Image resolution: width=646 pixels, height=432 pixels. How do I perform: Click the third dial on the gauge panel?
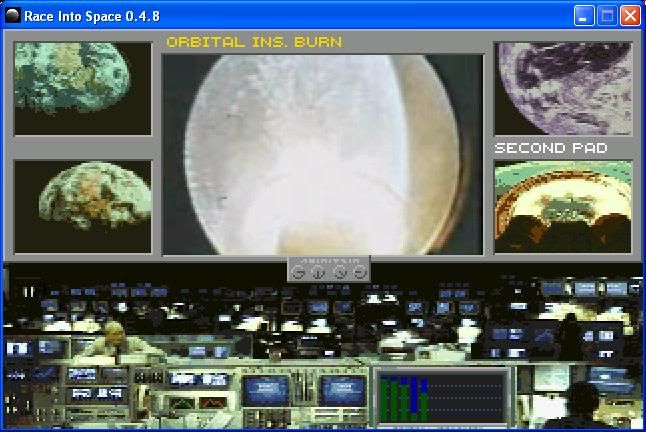tap(340, 273)
